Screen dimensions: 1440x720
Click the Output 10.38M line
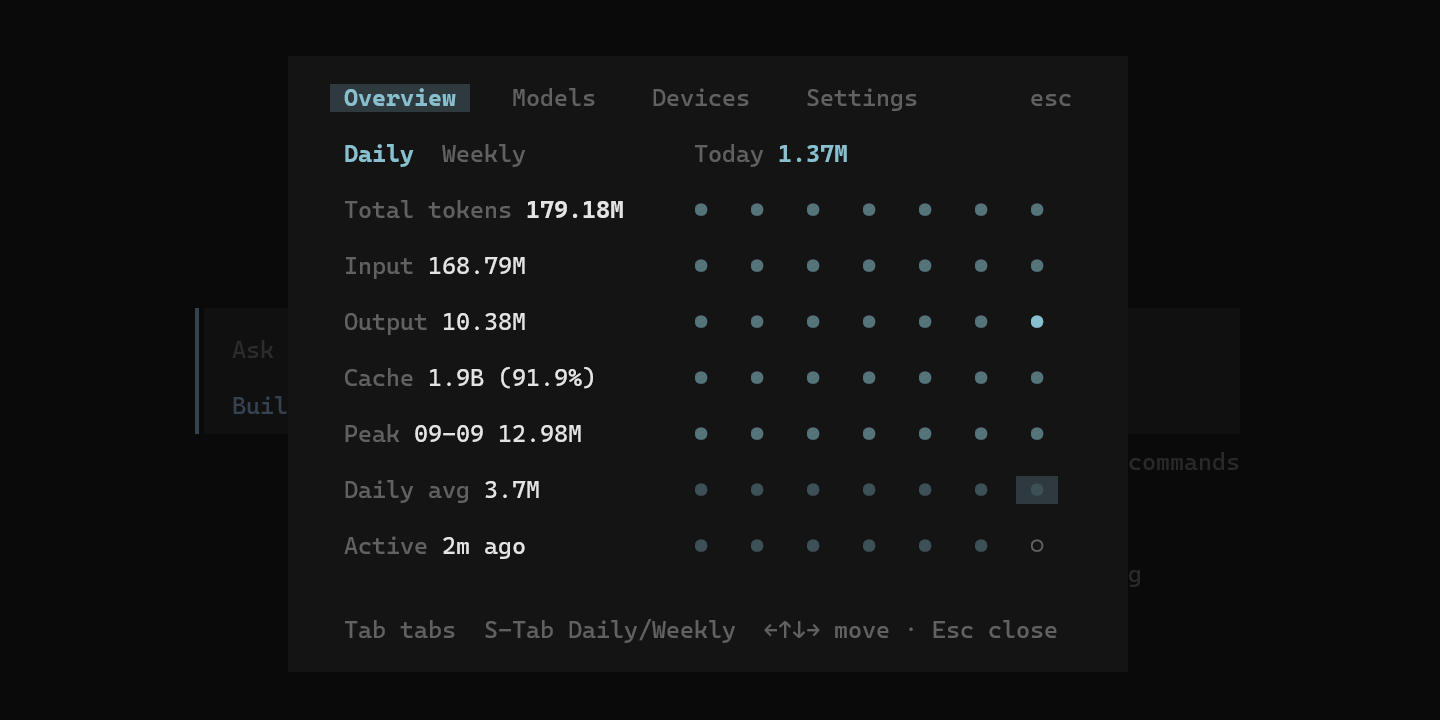pos(435,322)
